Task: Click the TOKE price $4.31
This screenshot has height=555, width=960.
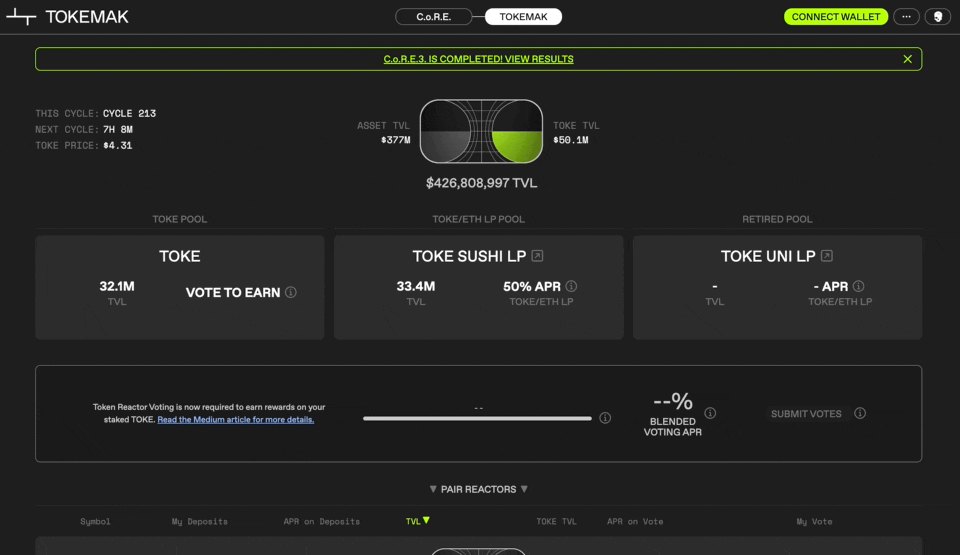Action: pos(118,145)
